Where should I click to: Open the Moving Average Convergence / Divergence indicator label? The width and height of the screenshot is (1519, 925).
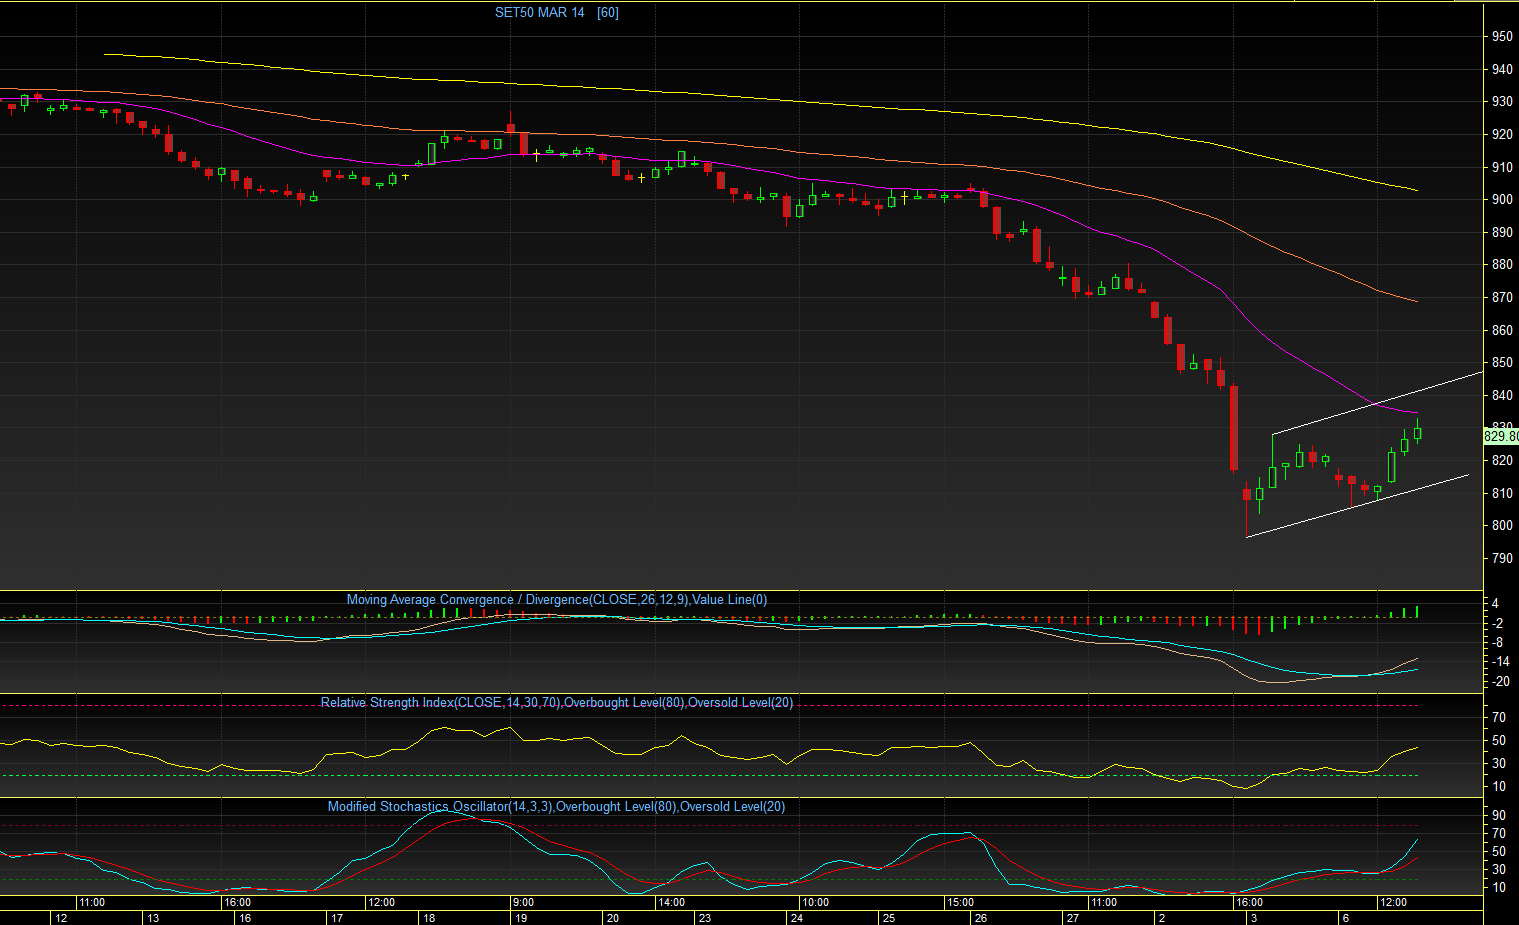tap(557, 600)
